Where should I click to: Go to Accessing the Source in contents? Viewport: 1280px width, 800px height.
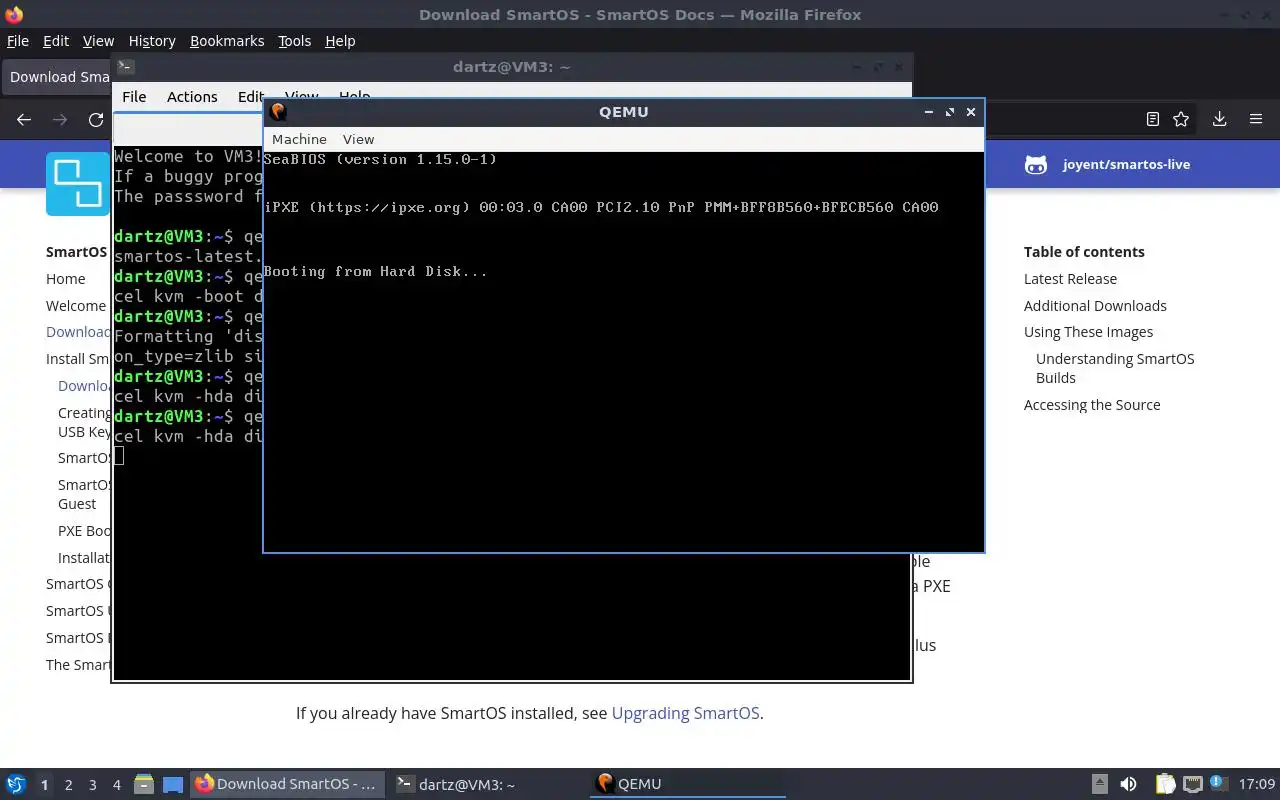point(1092,405)
